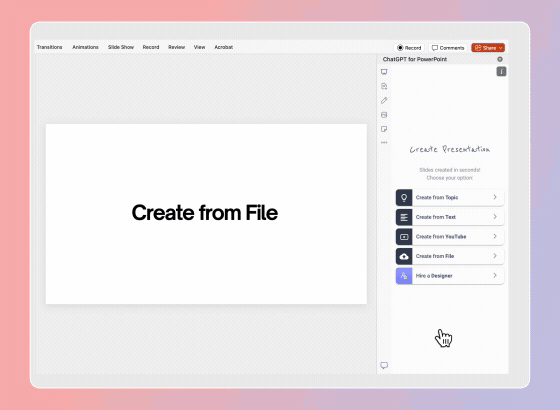The image size is (560, 410).
Task: Click the Record button with circle icon
Action: (409, 48)
